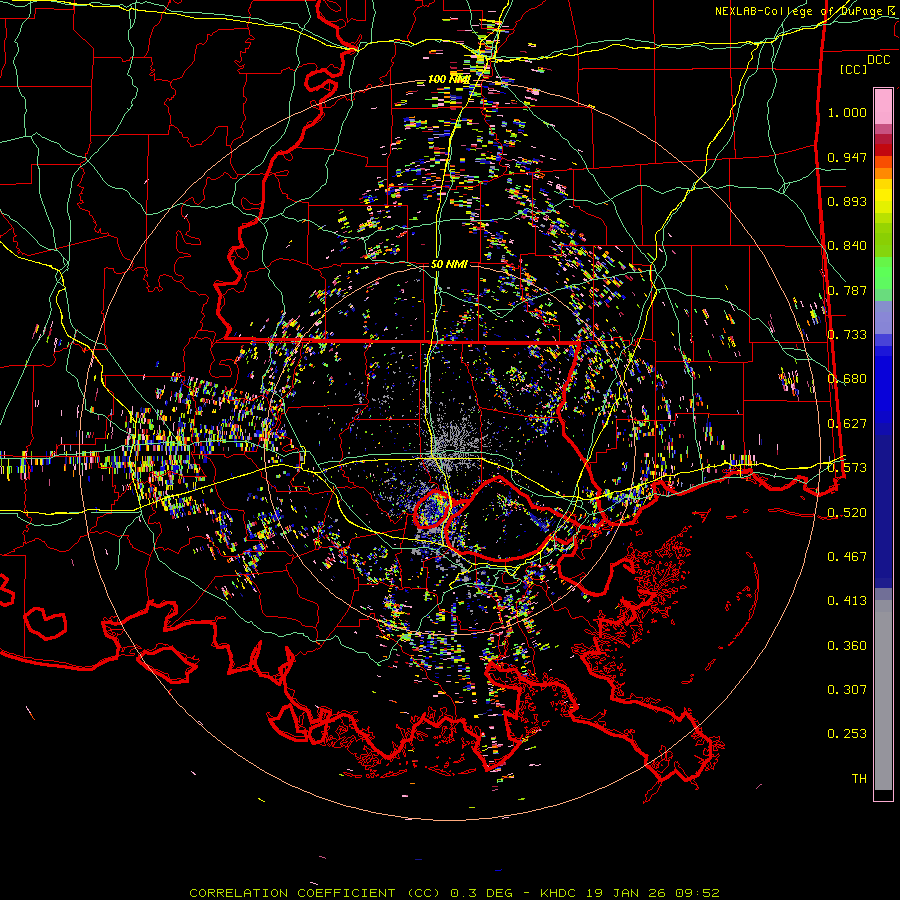The width and height of the screenshot is (900, 900).
Task: Click the KHDC 19 JAN 26 09:52 timestamp
Action: point(630,893)
